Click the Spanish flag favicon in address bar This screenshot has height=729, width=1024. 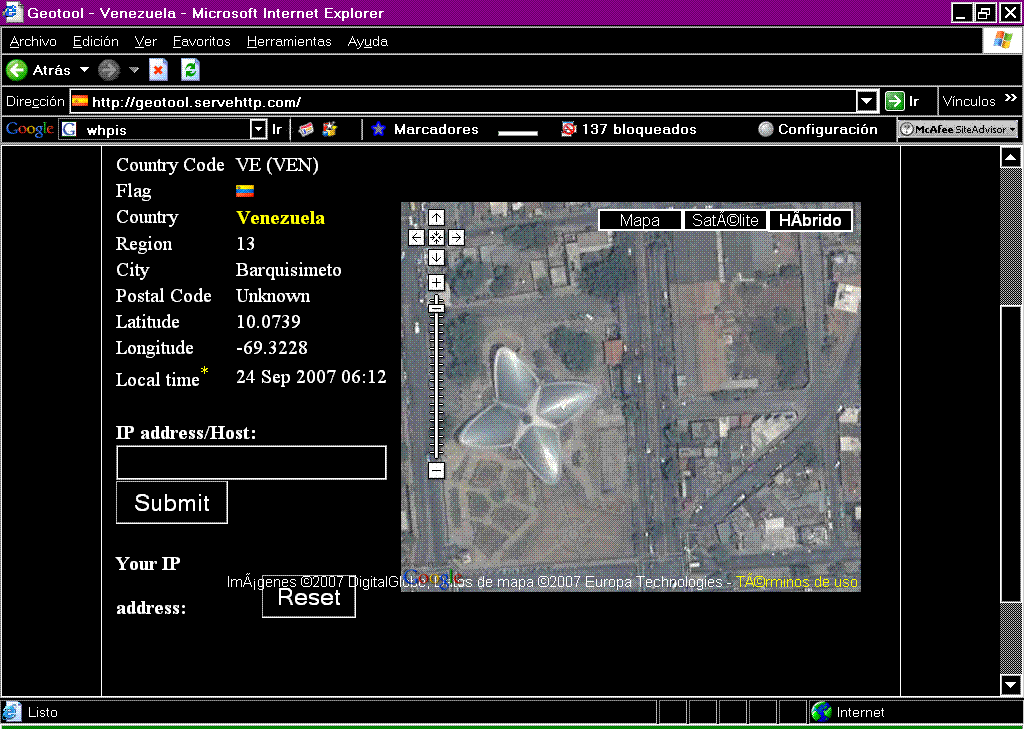[x=80, y=101]
